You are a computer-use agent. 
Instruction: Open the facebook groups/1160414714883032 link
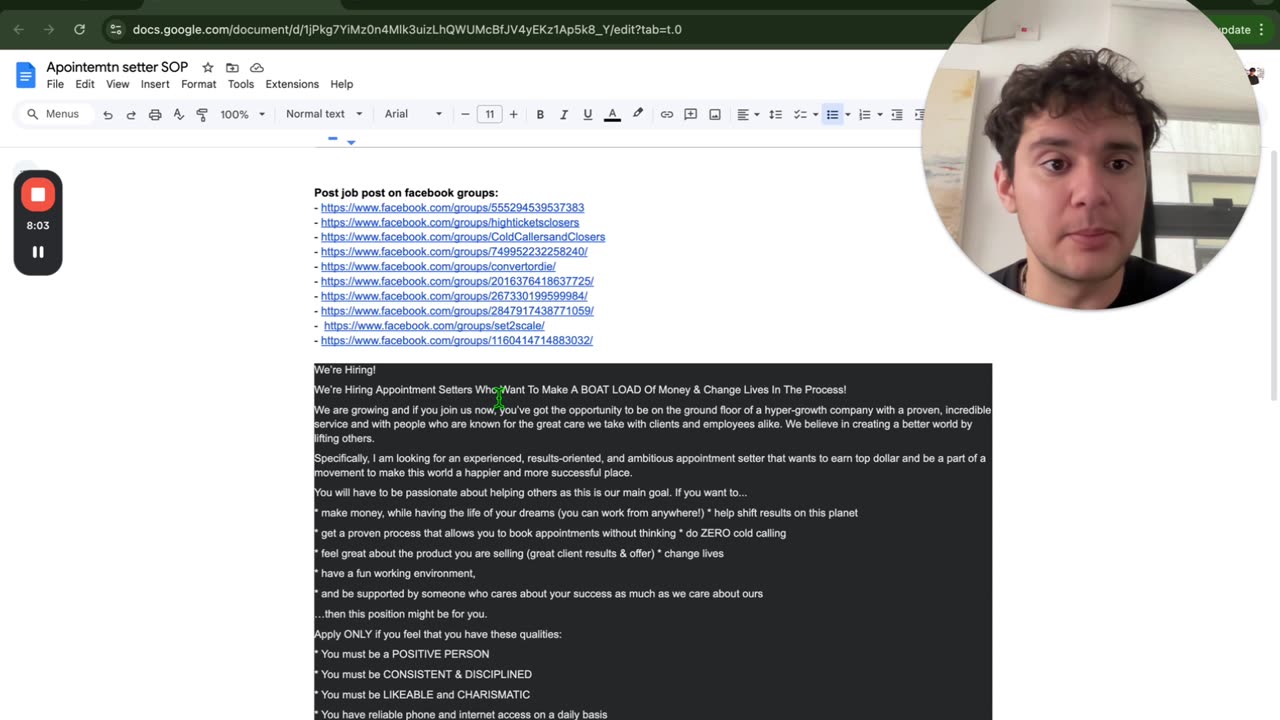(457, 341)
